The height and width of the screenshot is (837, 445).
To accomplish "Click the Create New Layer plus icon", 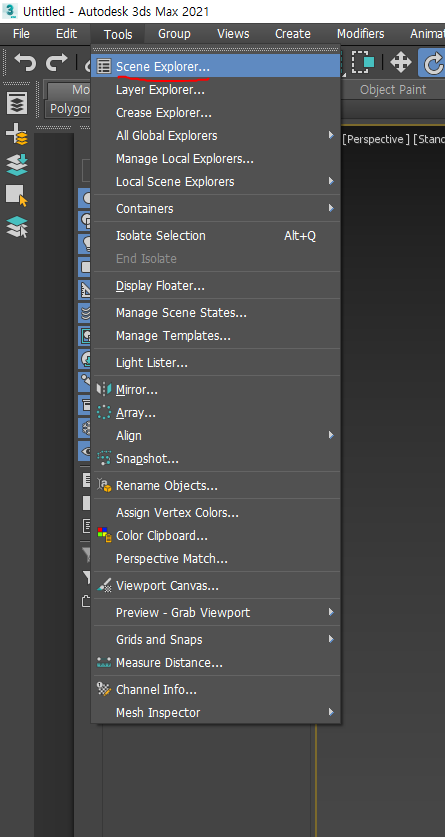I will (x=17, y=135).
